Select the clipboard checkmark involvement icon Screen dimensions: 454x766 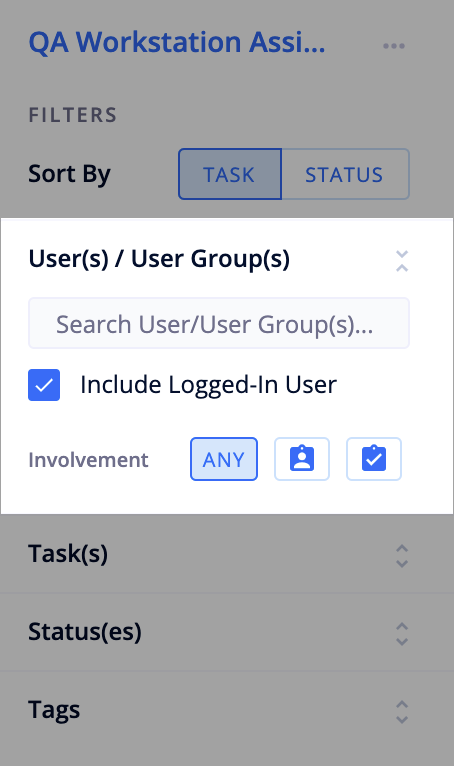tap(374, 459)
